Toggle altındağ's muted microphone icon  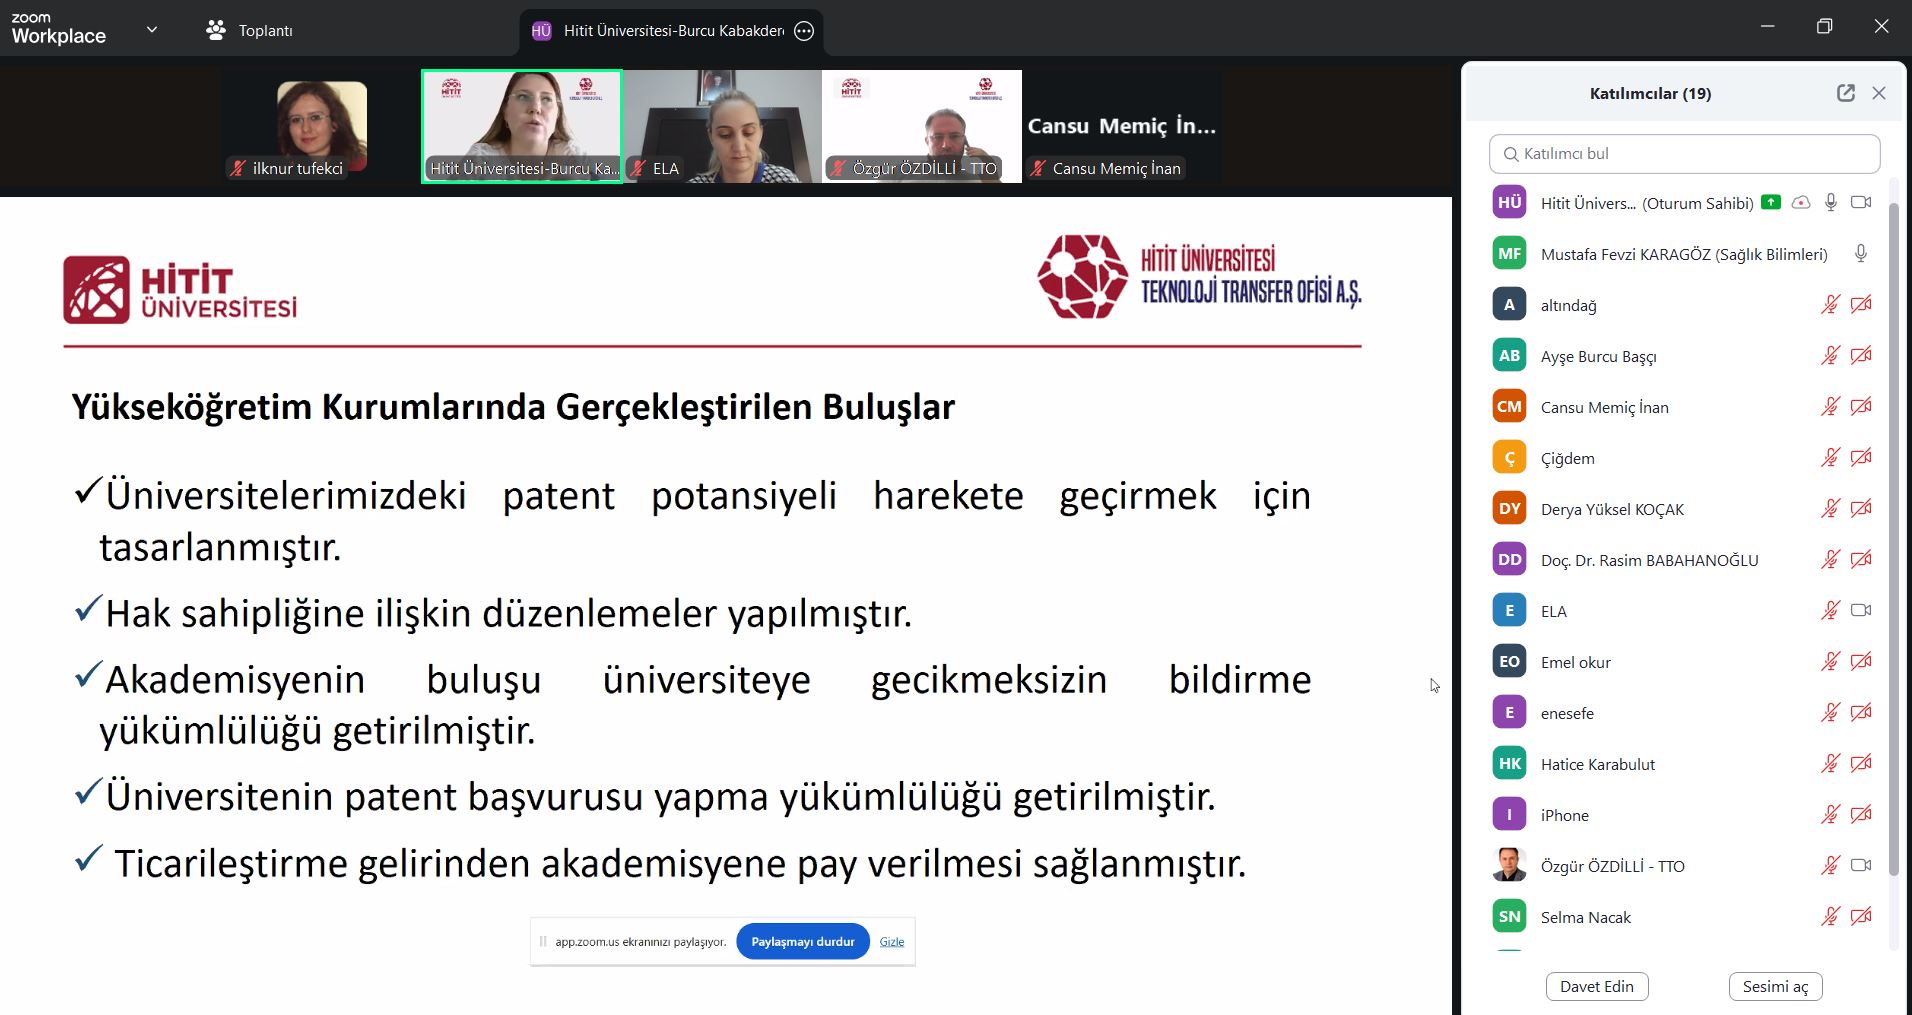click(1830, 305)
